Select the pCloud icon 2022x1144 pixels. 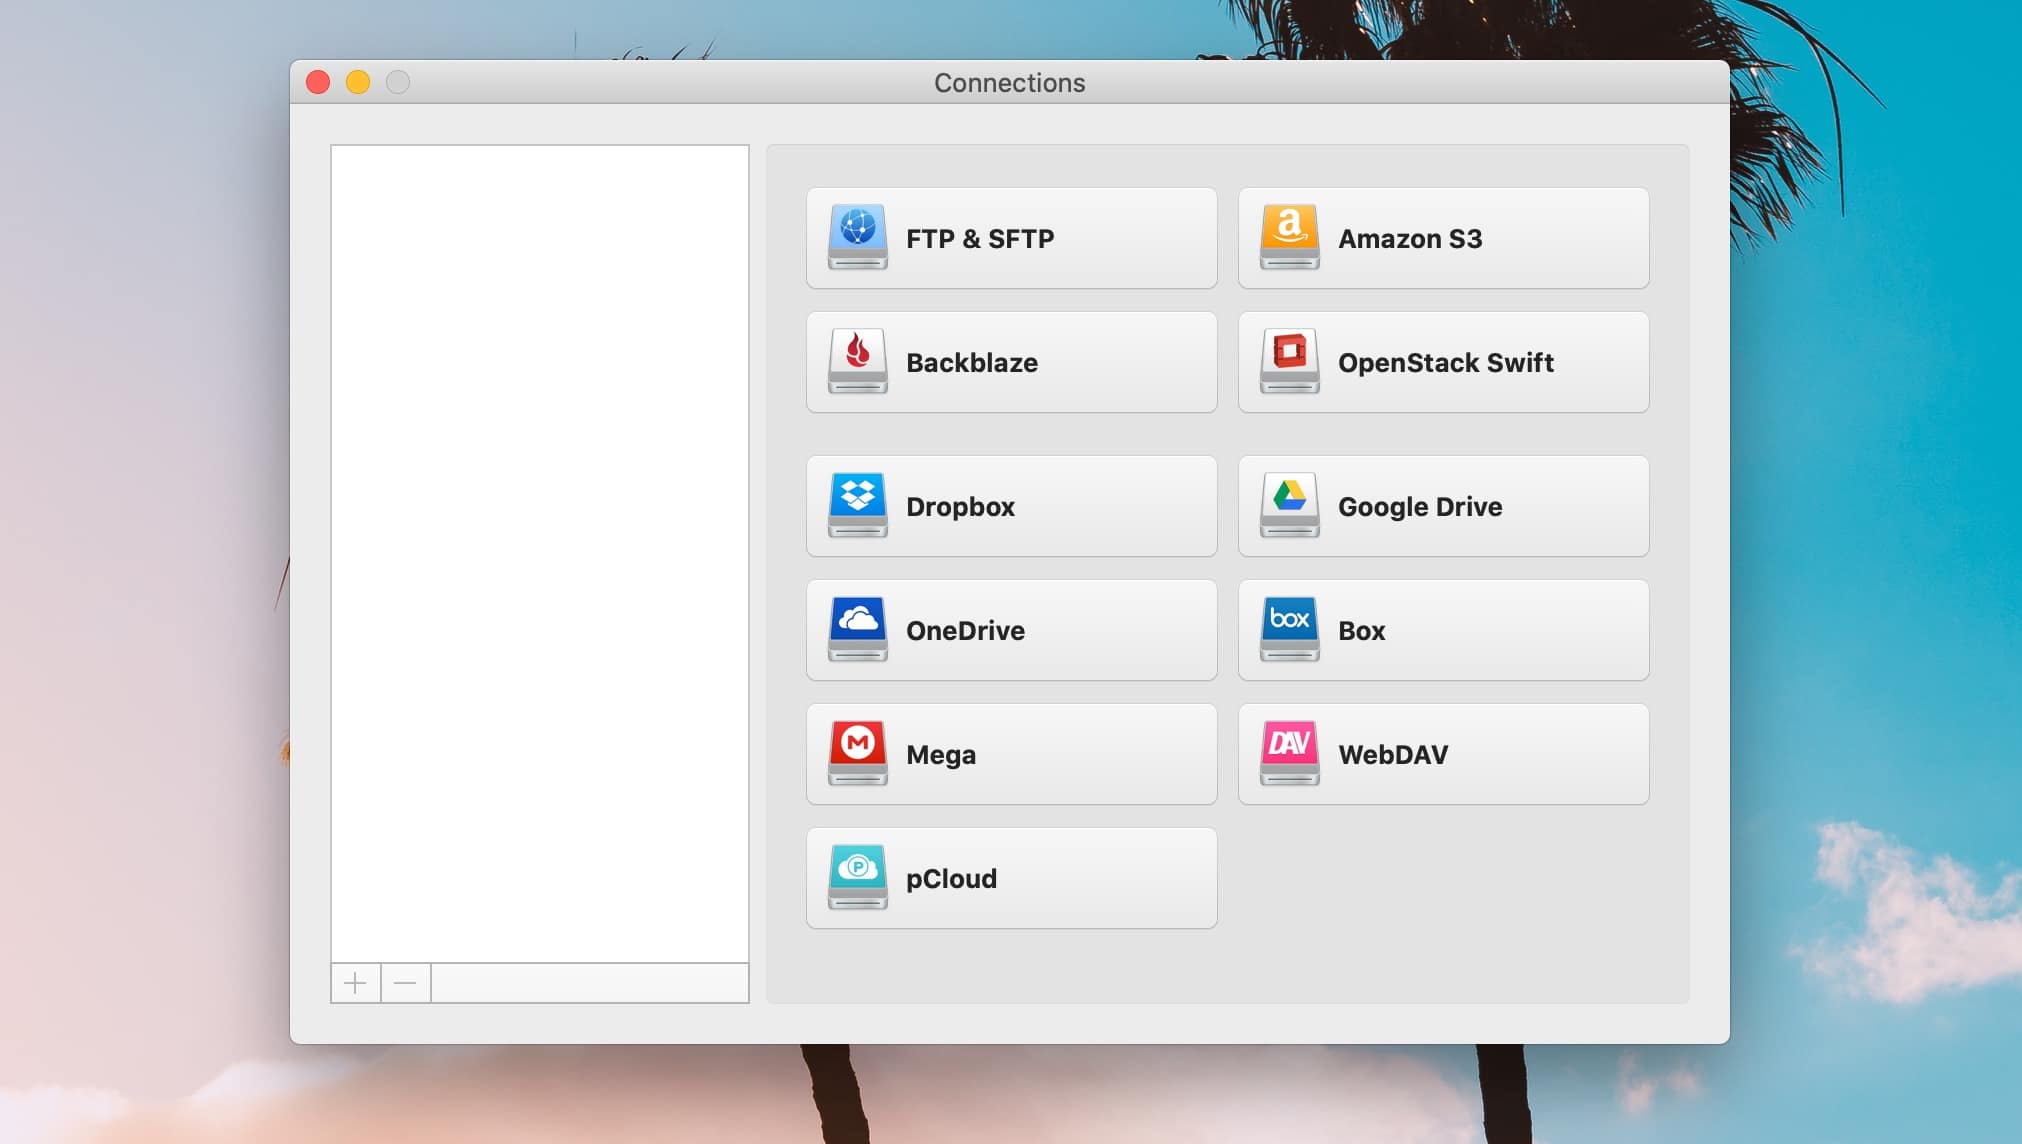click(856, 878)
